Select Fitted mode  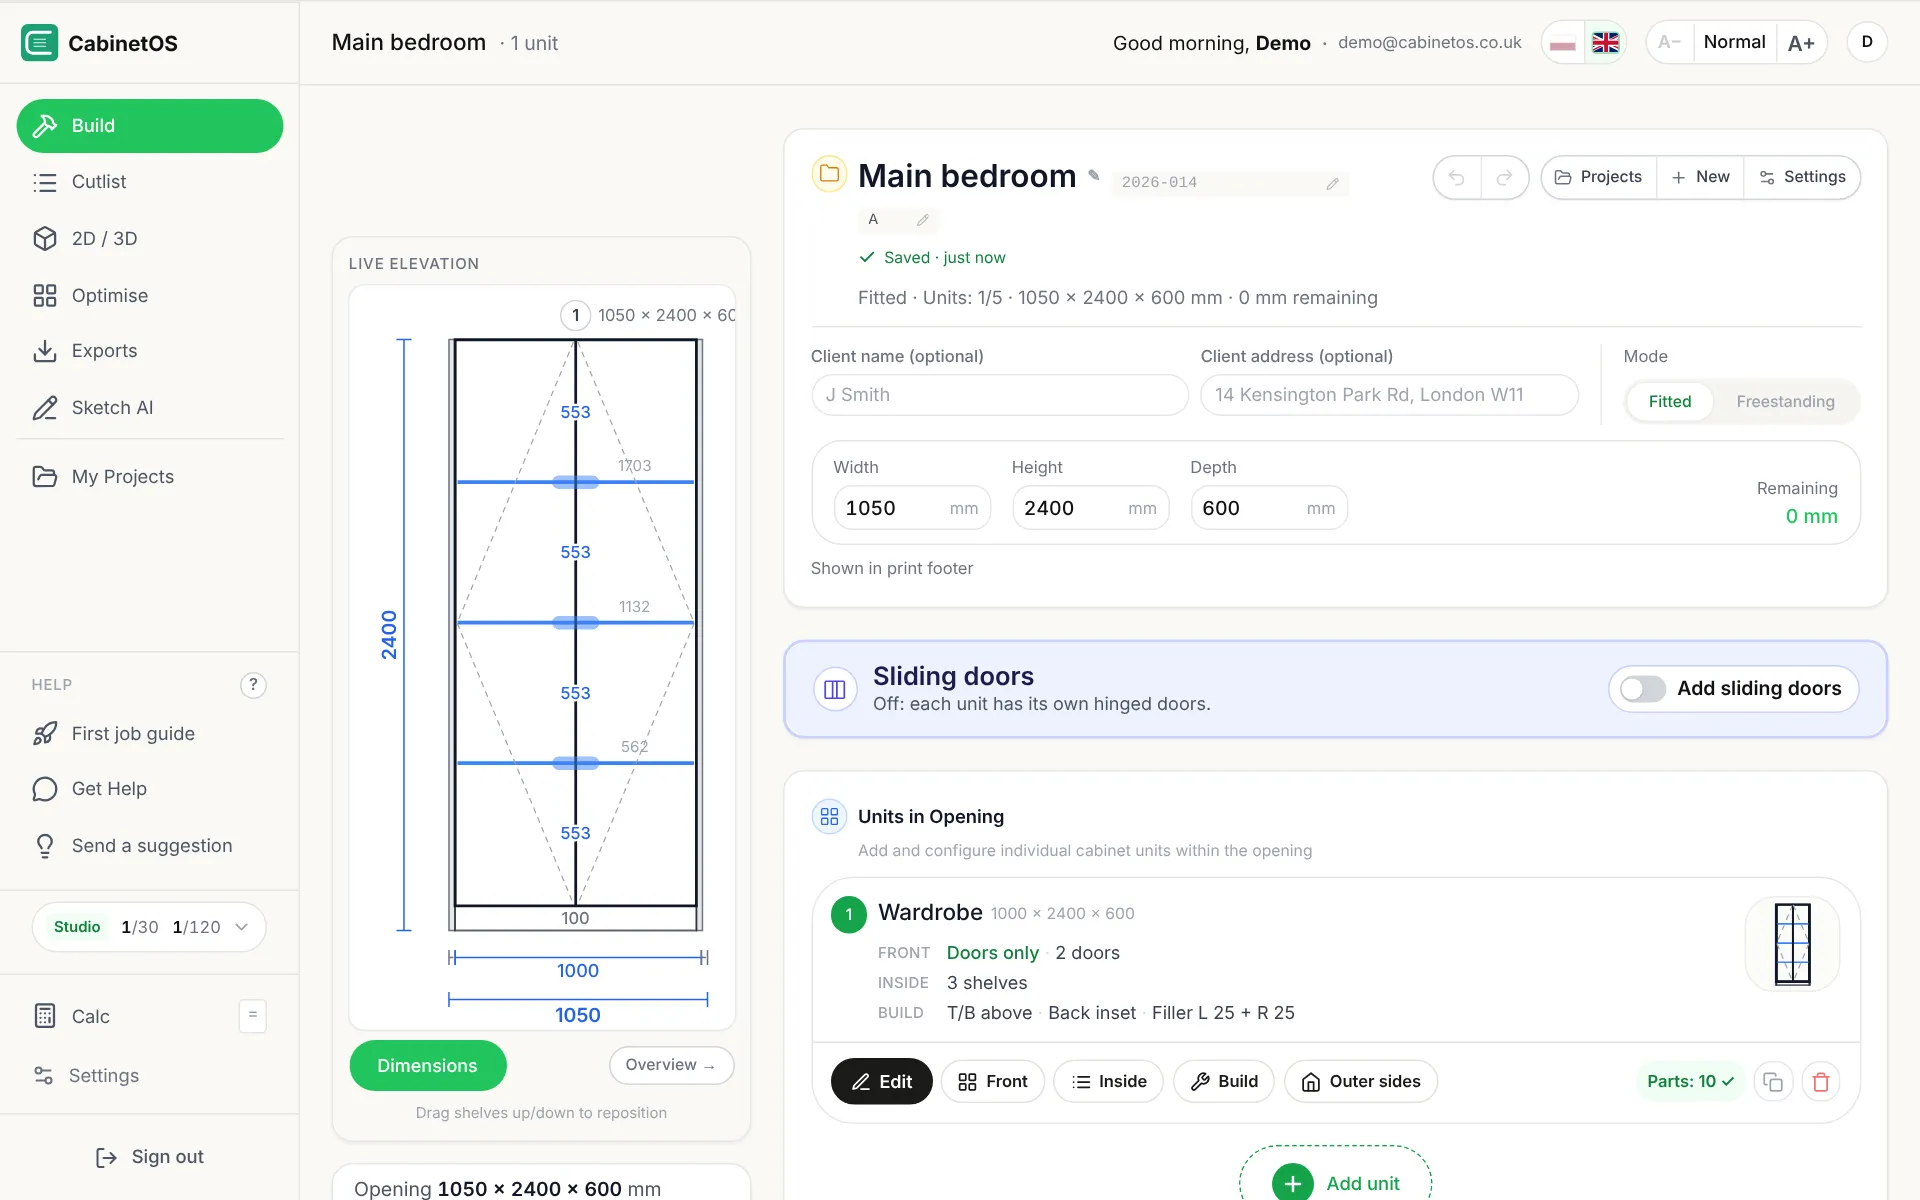pyautogui.click(x=1670, y=402)
